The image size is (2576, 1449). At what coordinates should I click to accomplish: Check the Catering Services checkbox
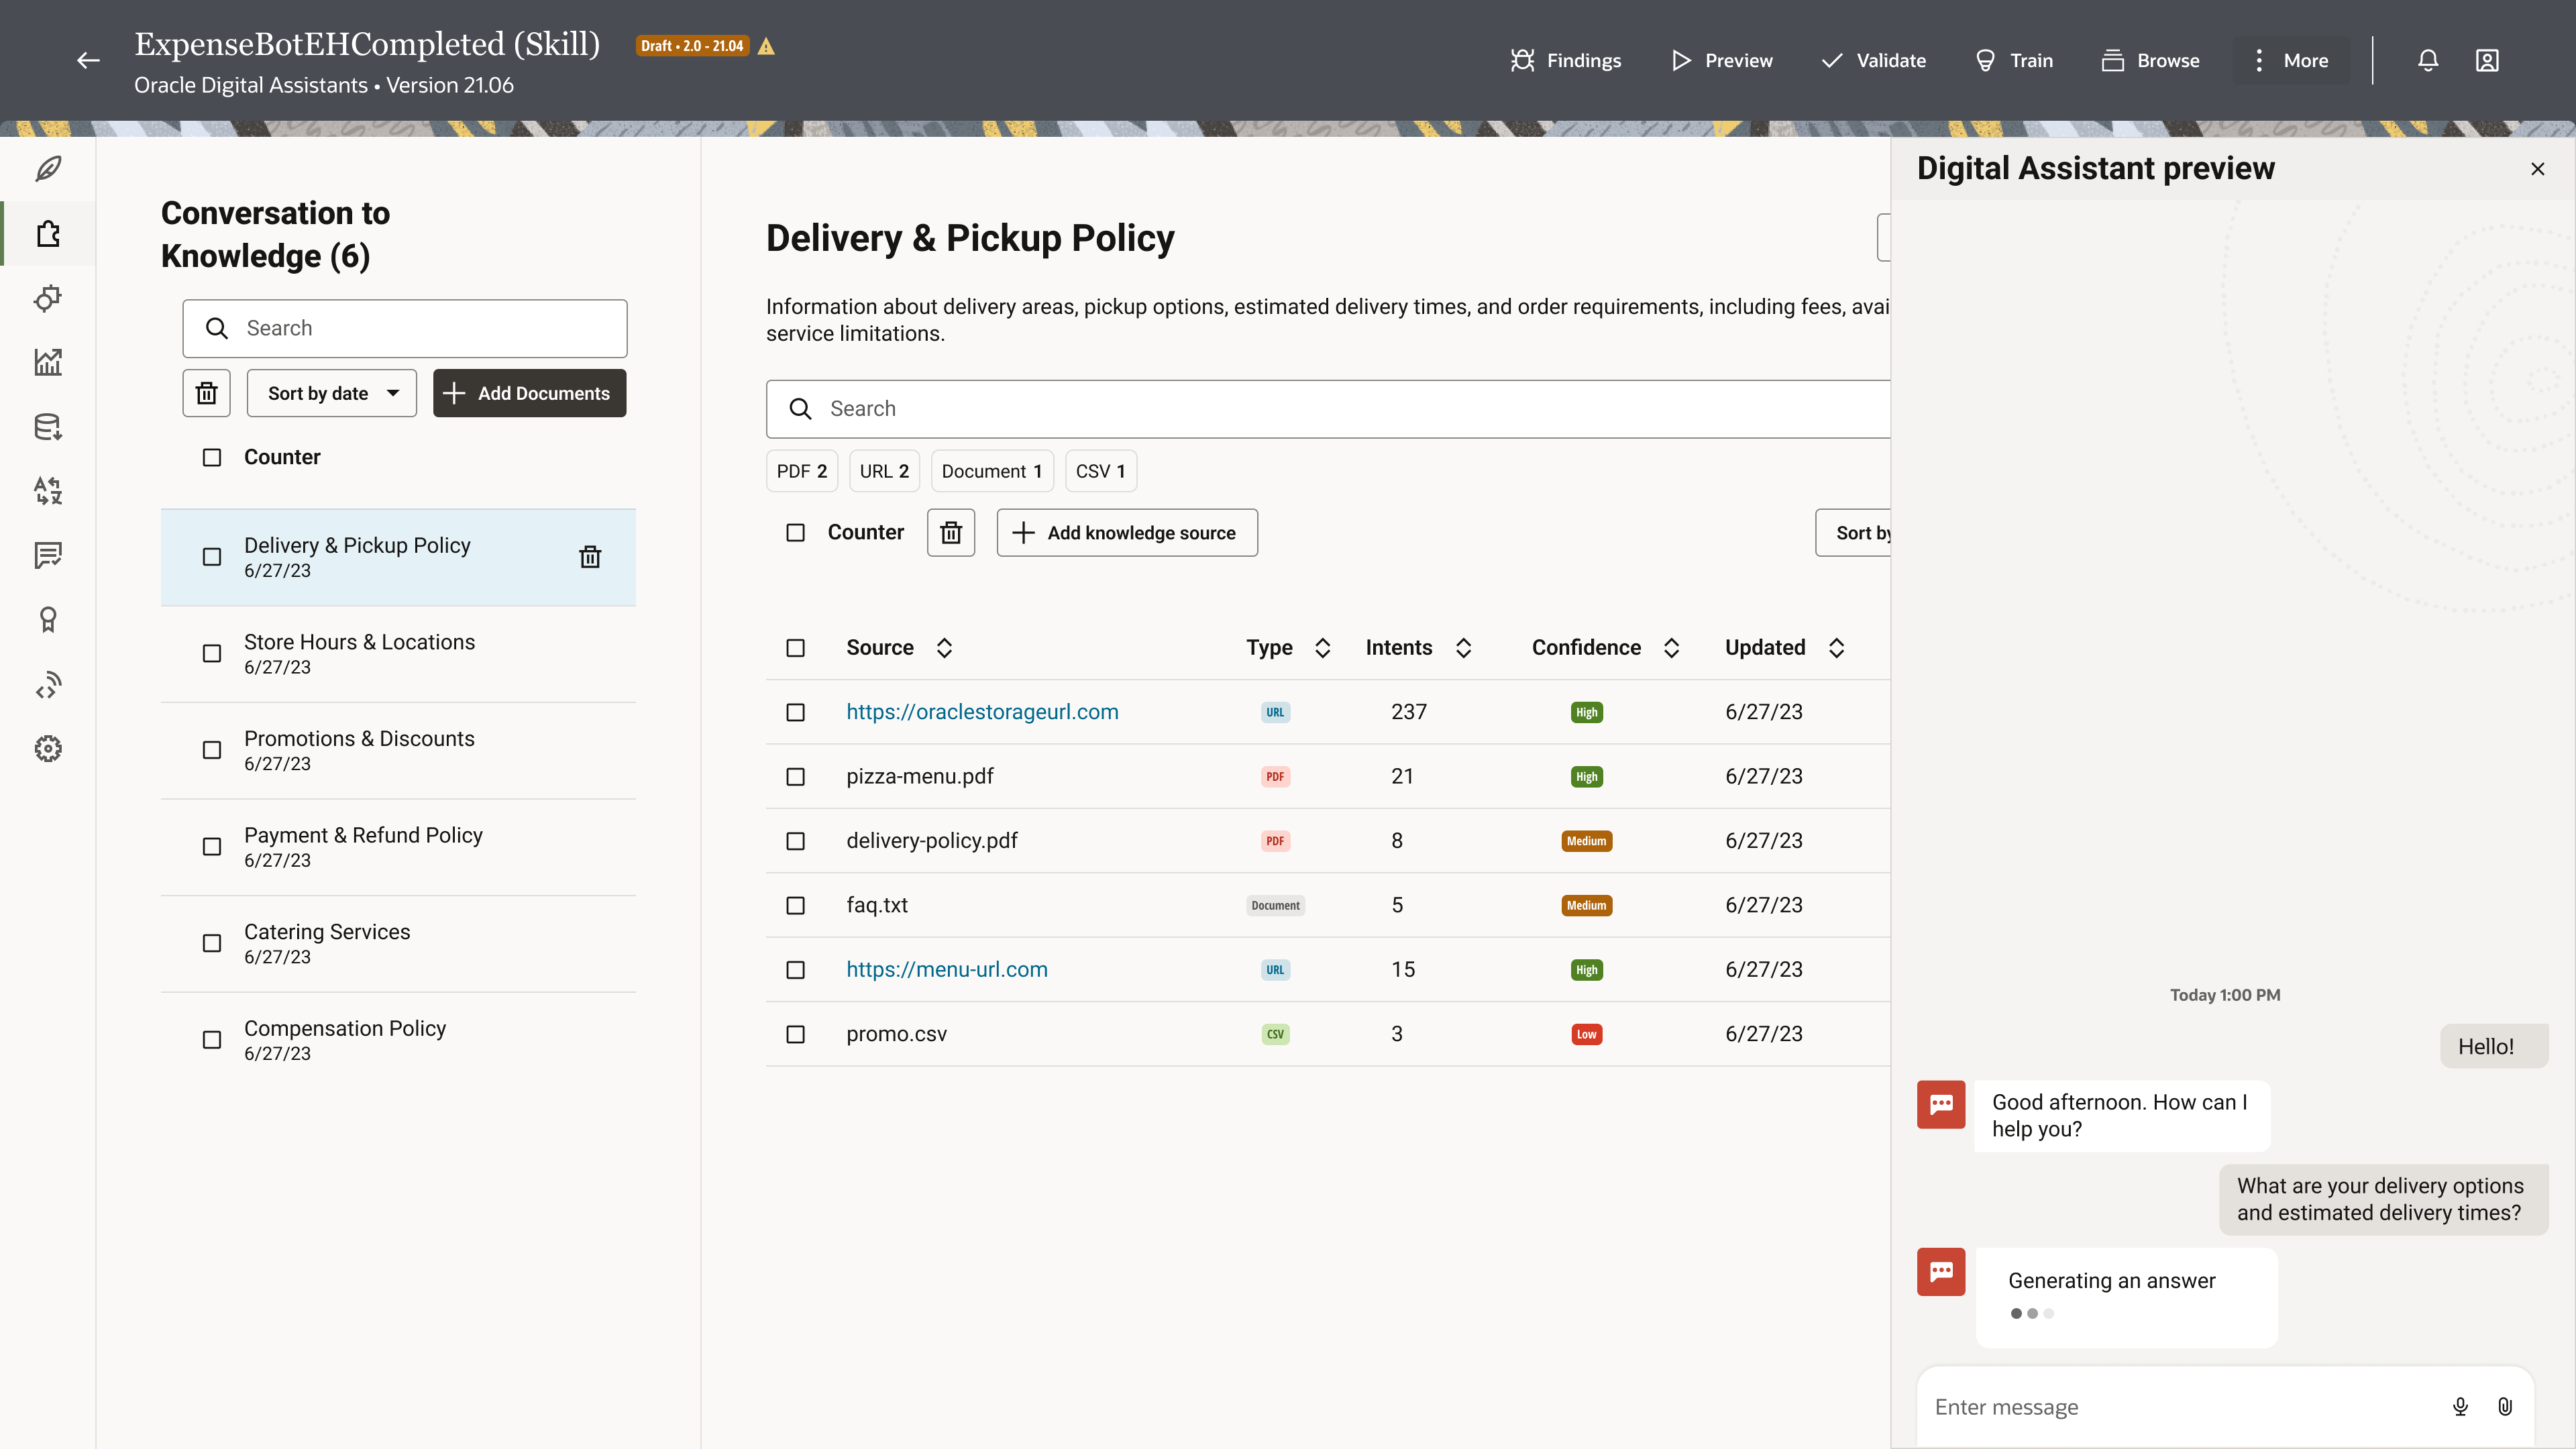coord(212,944)
